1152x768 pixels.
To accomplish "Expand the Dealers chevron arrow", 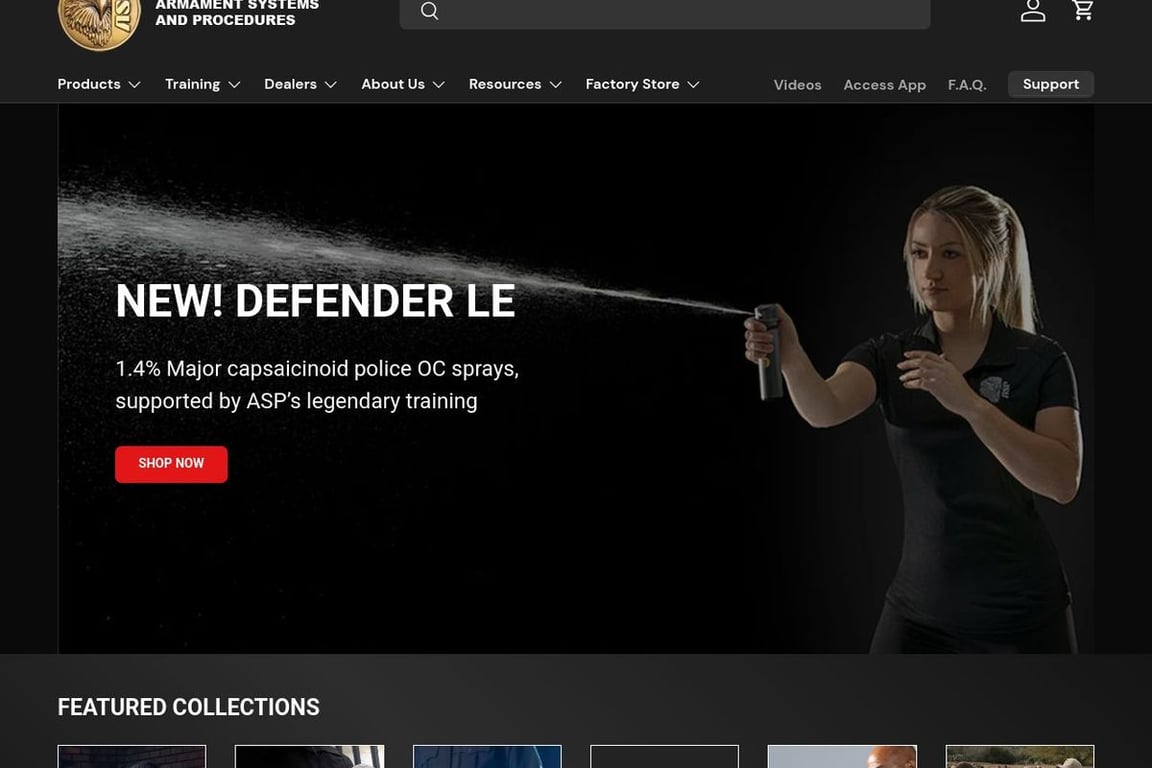I will tap(331, 85).
